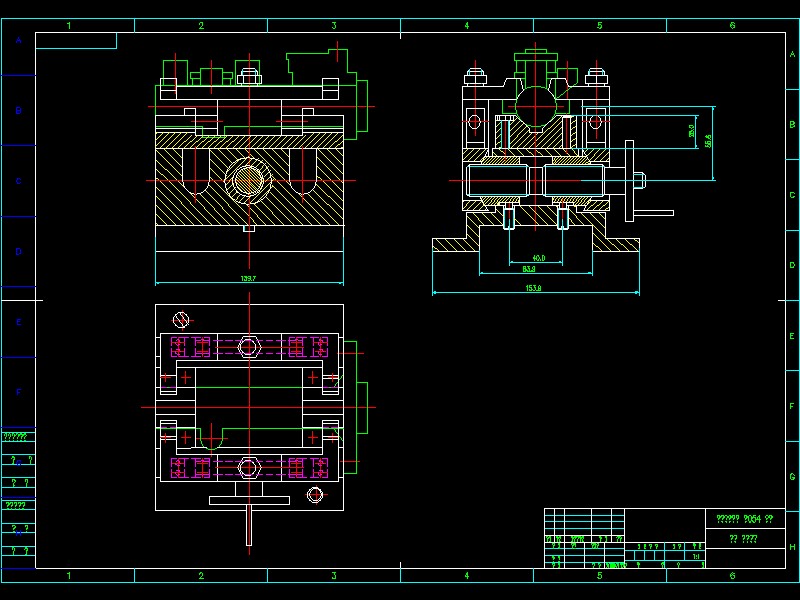Click zone letter H on right border
The width and height of the screenshot is (800, 600).
792,547
